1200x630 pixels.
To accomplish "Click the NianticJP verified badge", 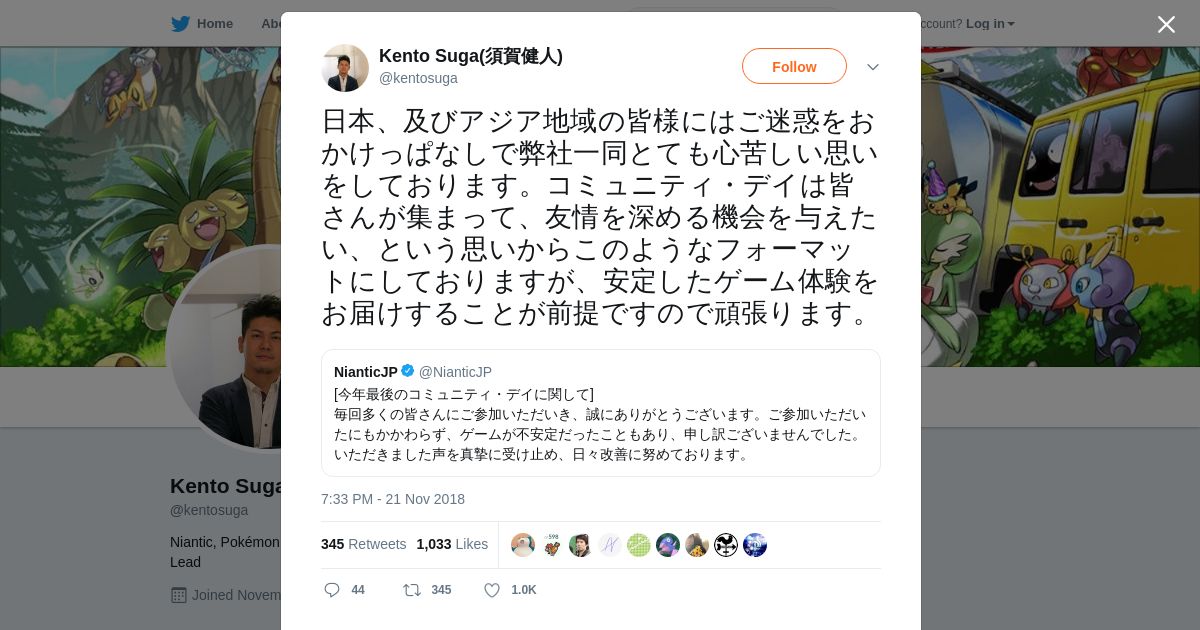I will [x=408, y=371].
